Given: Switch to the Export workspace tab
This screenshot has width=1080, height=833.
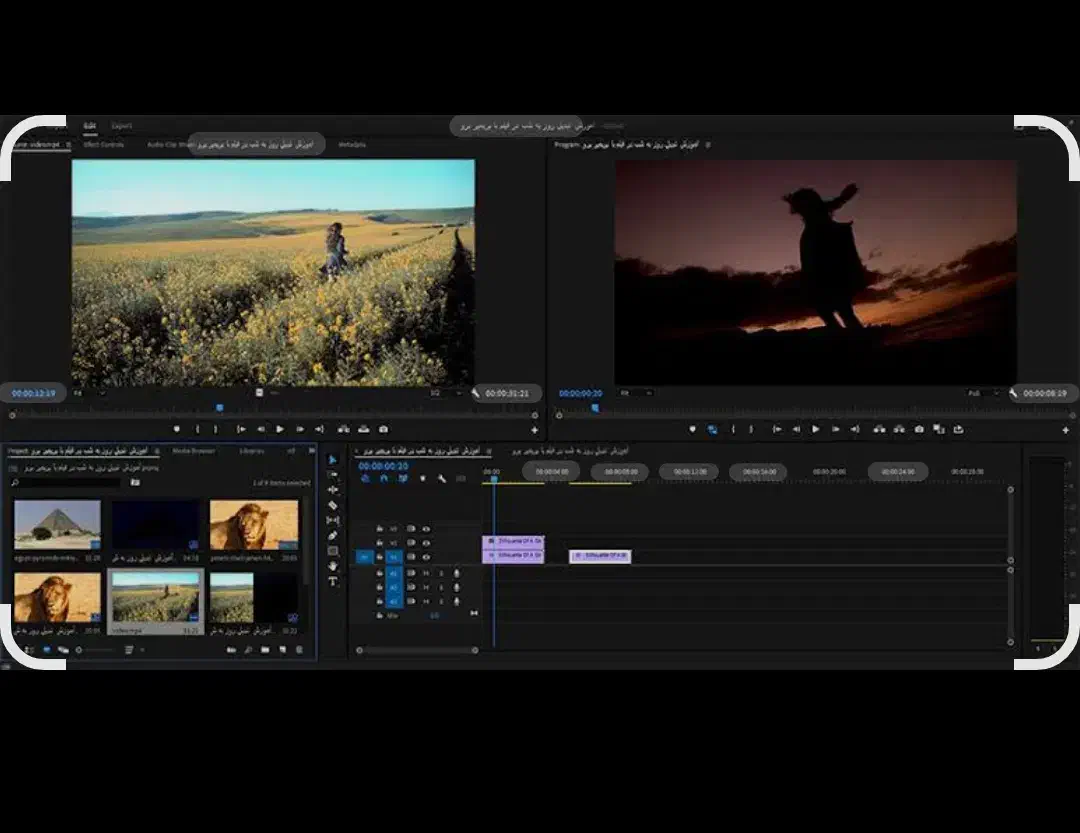Looking at the screenshot, I should pos(121,126).
